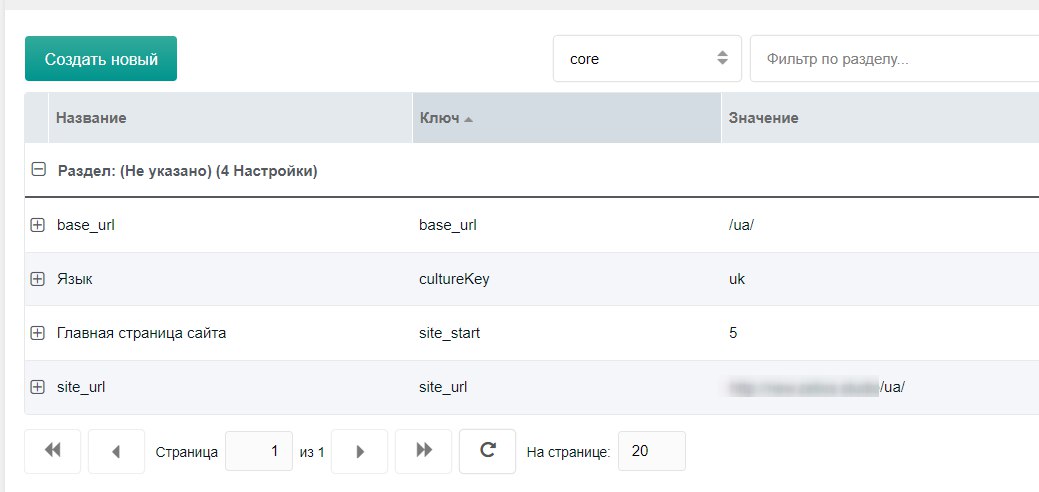Select the 'base_url' name cell

[x=86, y=225]
